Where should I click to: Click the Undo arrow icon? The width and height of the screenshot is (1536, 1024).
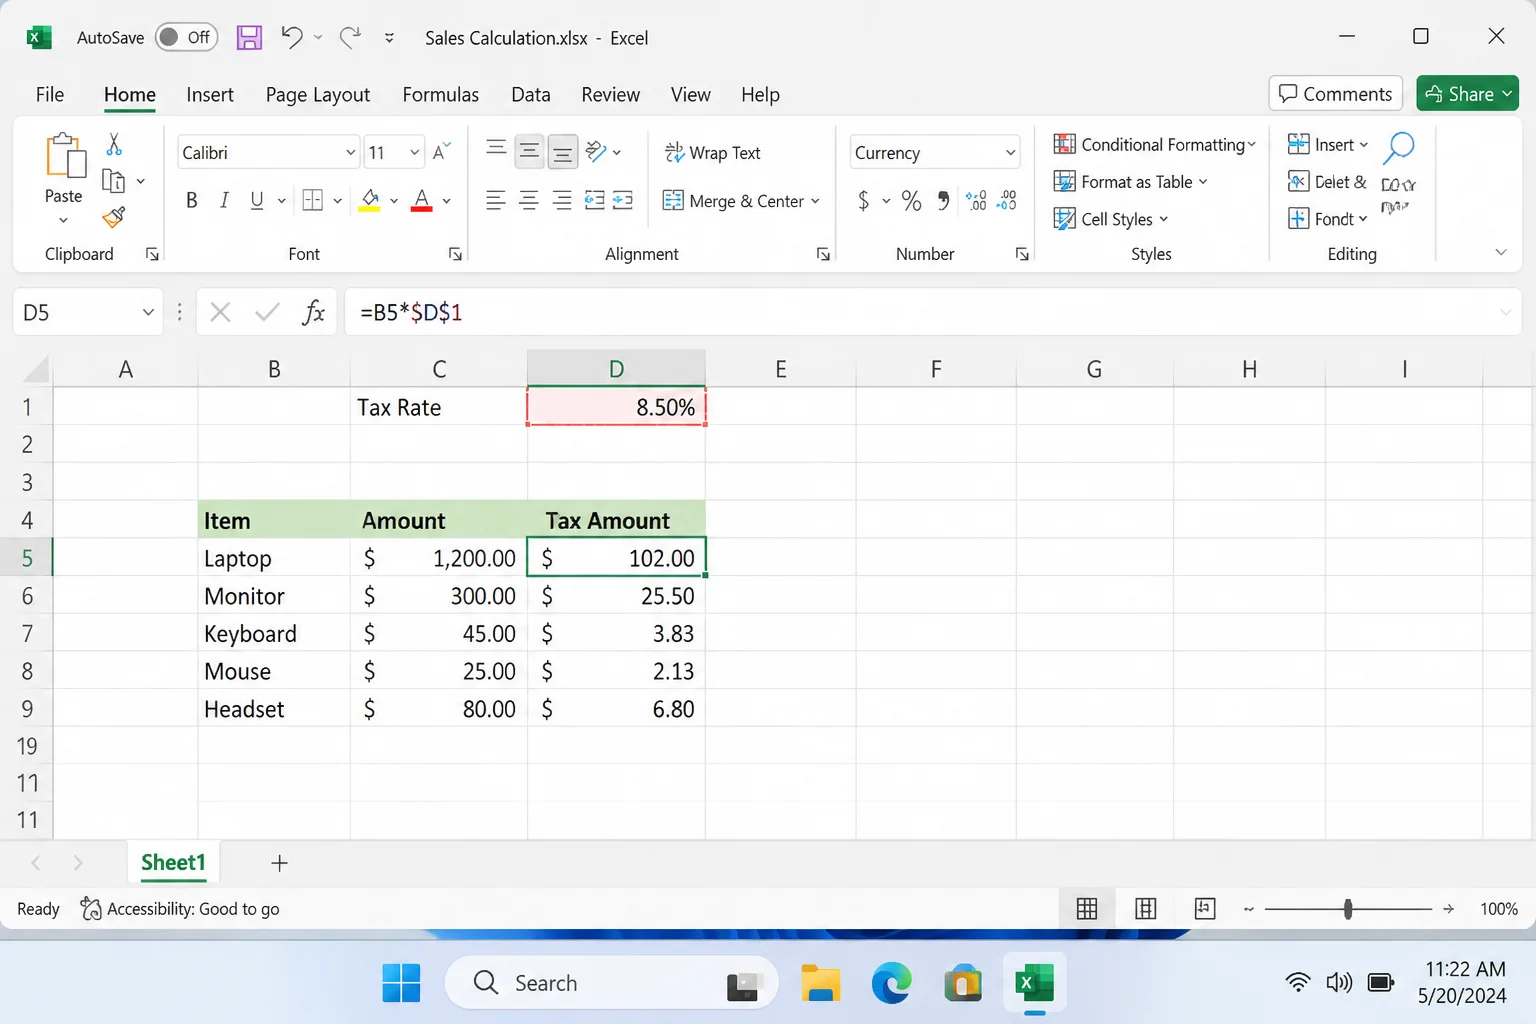[x=291, y=37]
